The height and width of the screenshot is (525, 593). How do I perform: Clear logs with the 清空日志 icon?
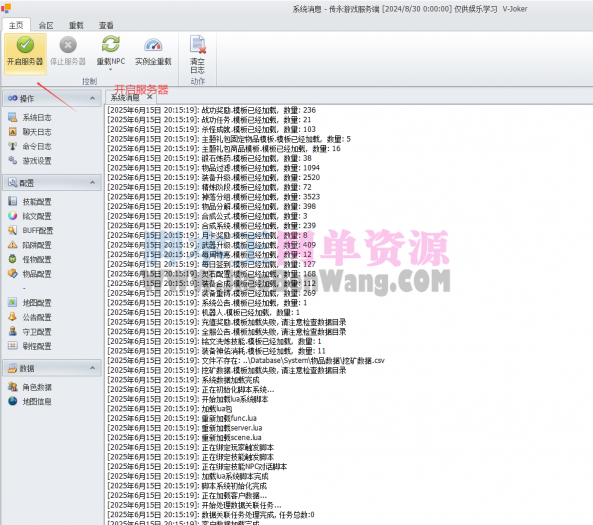(x=198, y=44)
